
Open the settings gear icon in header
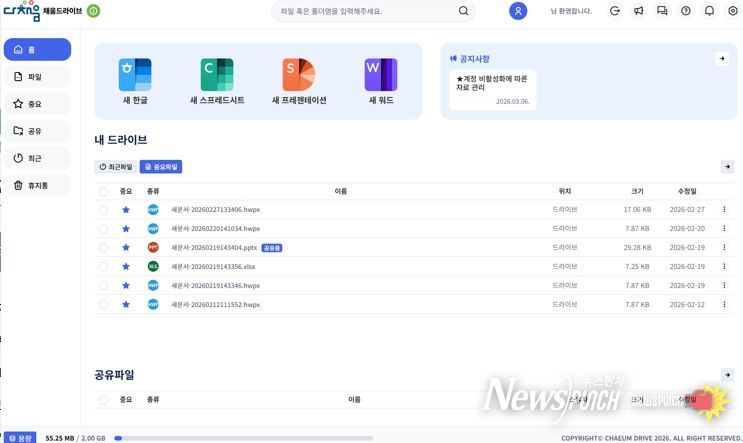click(732, 11)
